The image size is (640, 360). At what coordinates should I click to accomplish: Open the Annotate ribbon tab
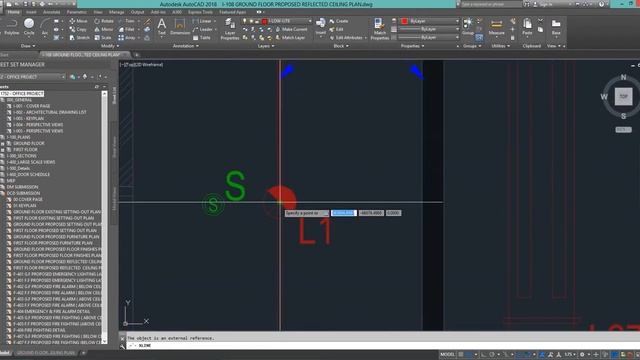[x=51, y=12]
